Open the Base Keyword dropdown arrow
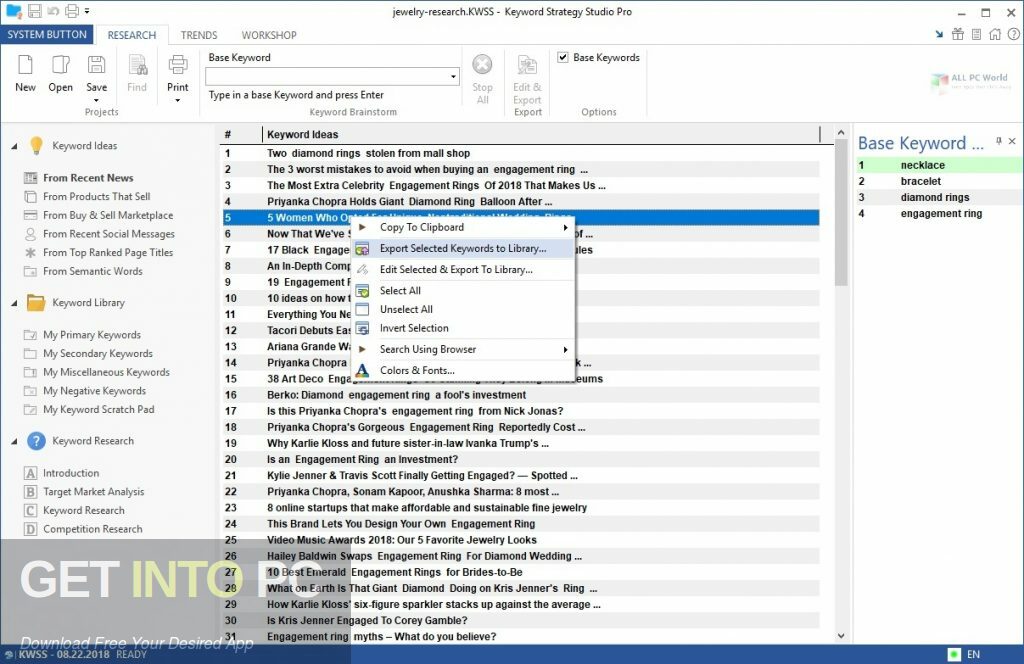Screen dimensions: 1024x664 (x=453, y=77)
